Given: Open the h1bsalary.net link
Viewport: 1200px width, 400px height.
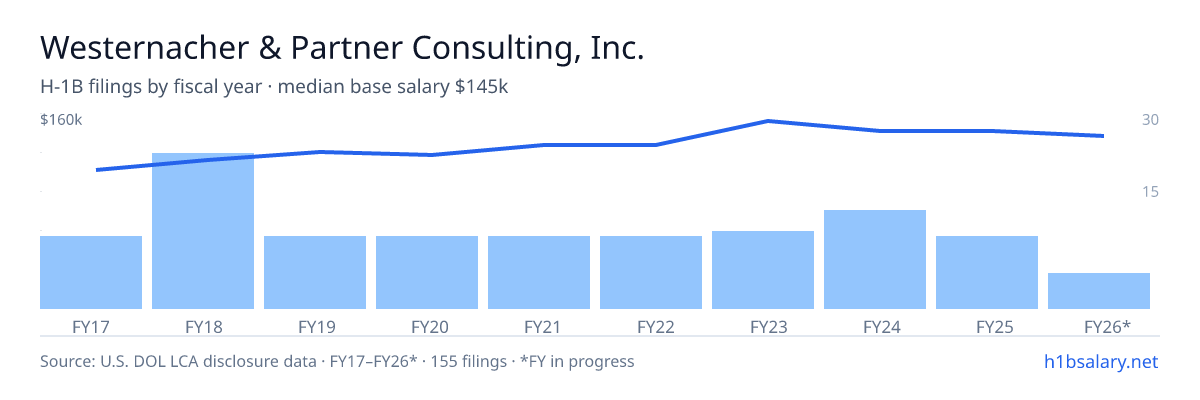Looking at the screenshot, I should (1101, 361).
